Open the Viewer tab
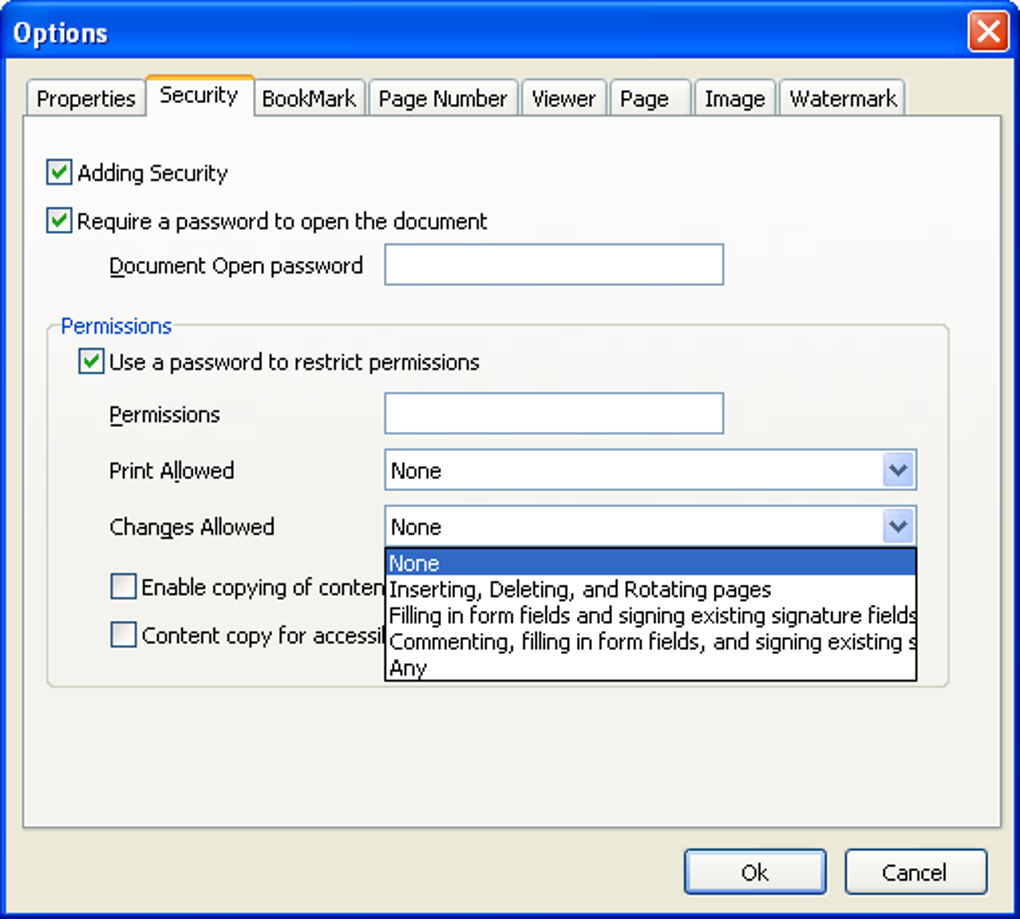Viewport: 1020px width, 919px height. click(x=564, y=99)
